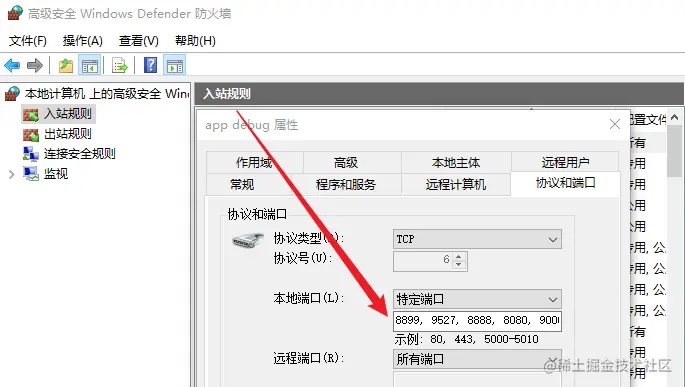The height and width of the screenshot is (387, 685).
Task: Decrease 协议号 with the down stepper
Action: coord(458,264)
